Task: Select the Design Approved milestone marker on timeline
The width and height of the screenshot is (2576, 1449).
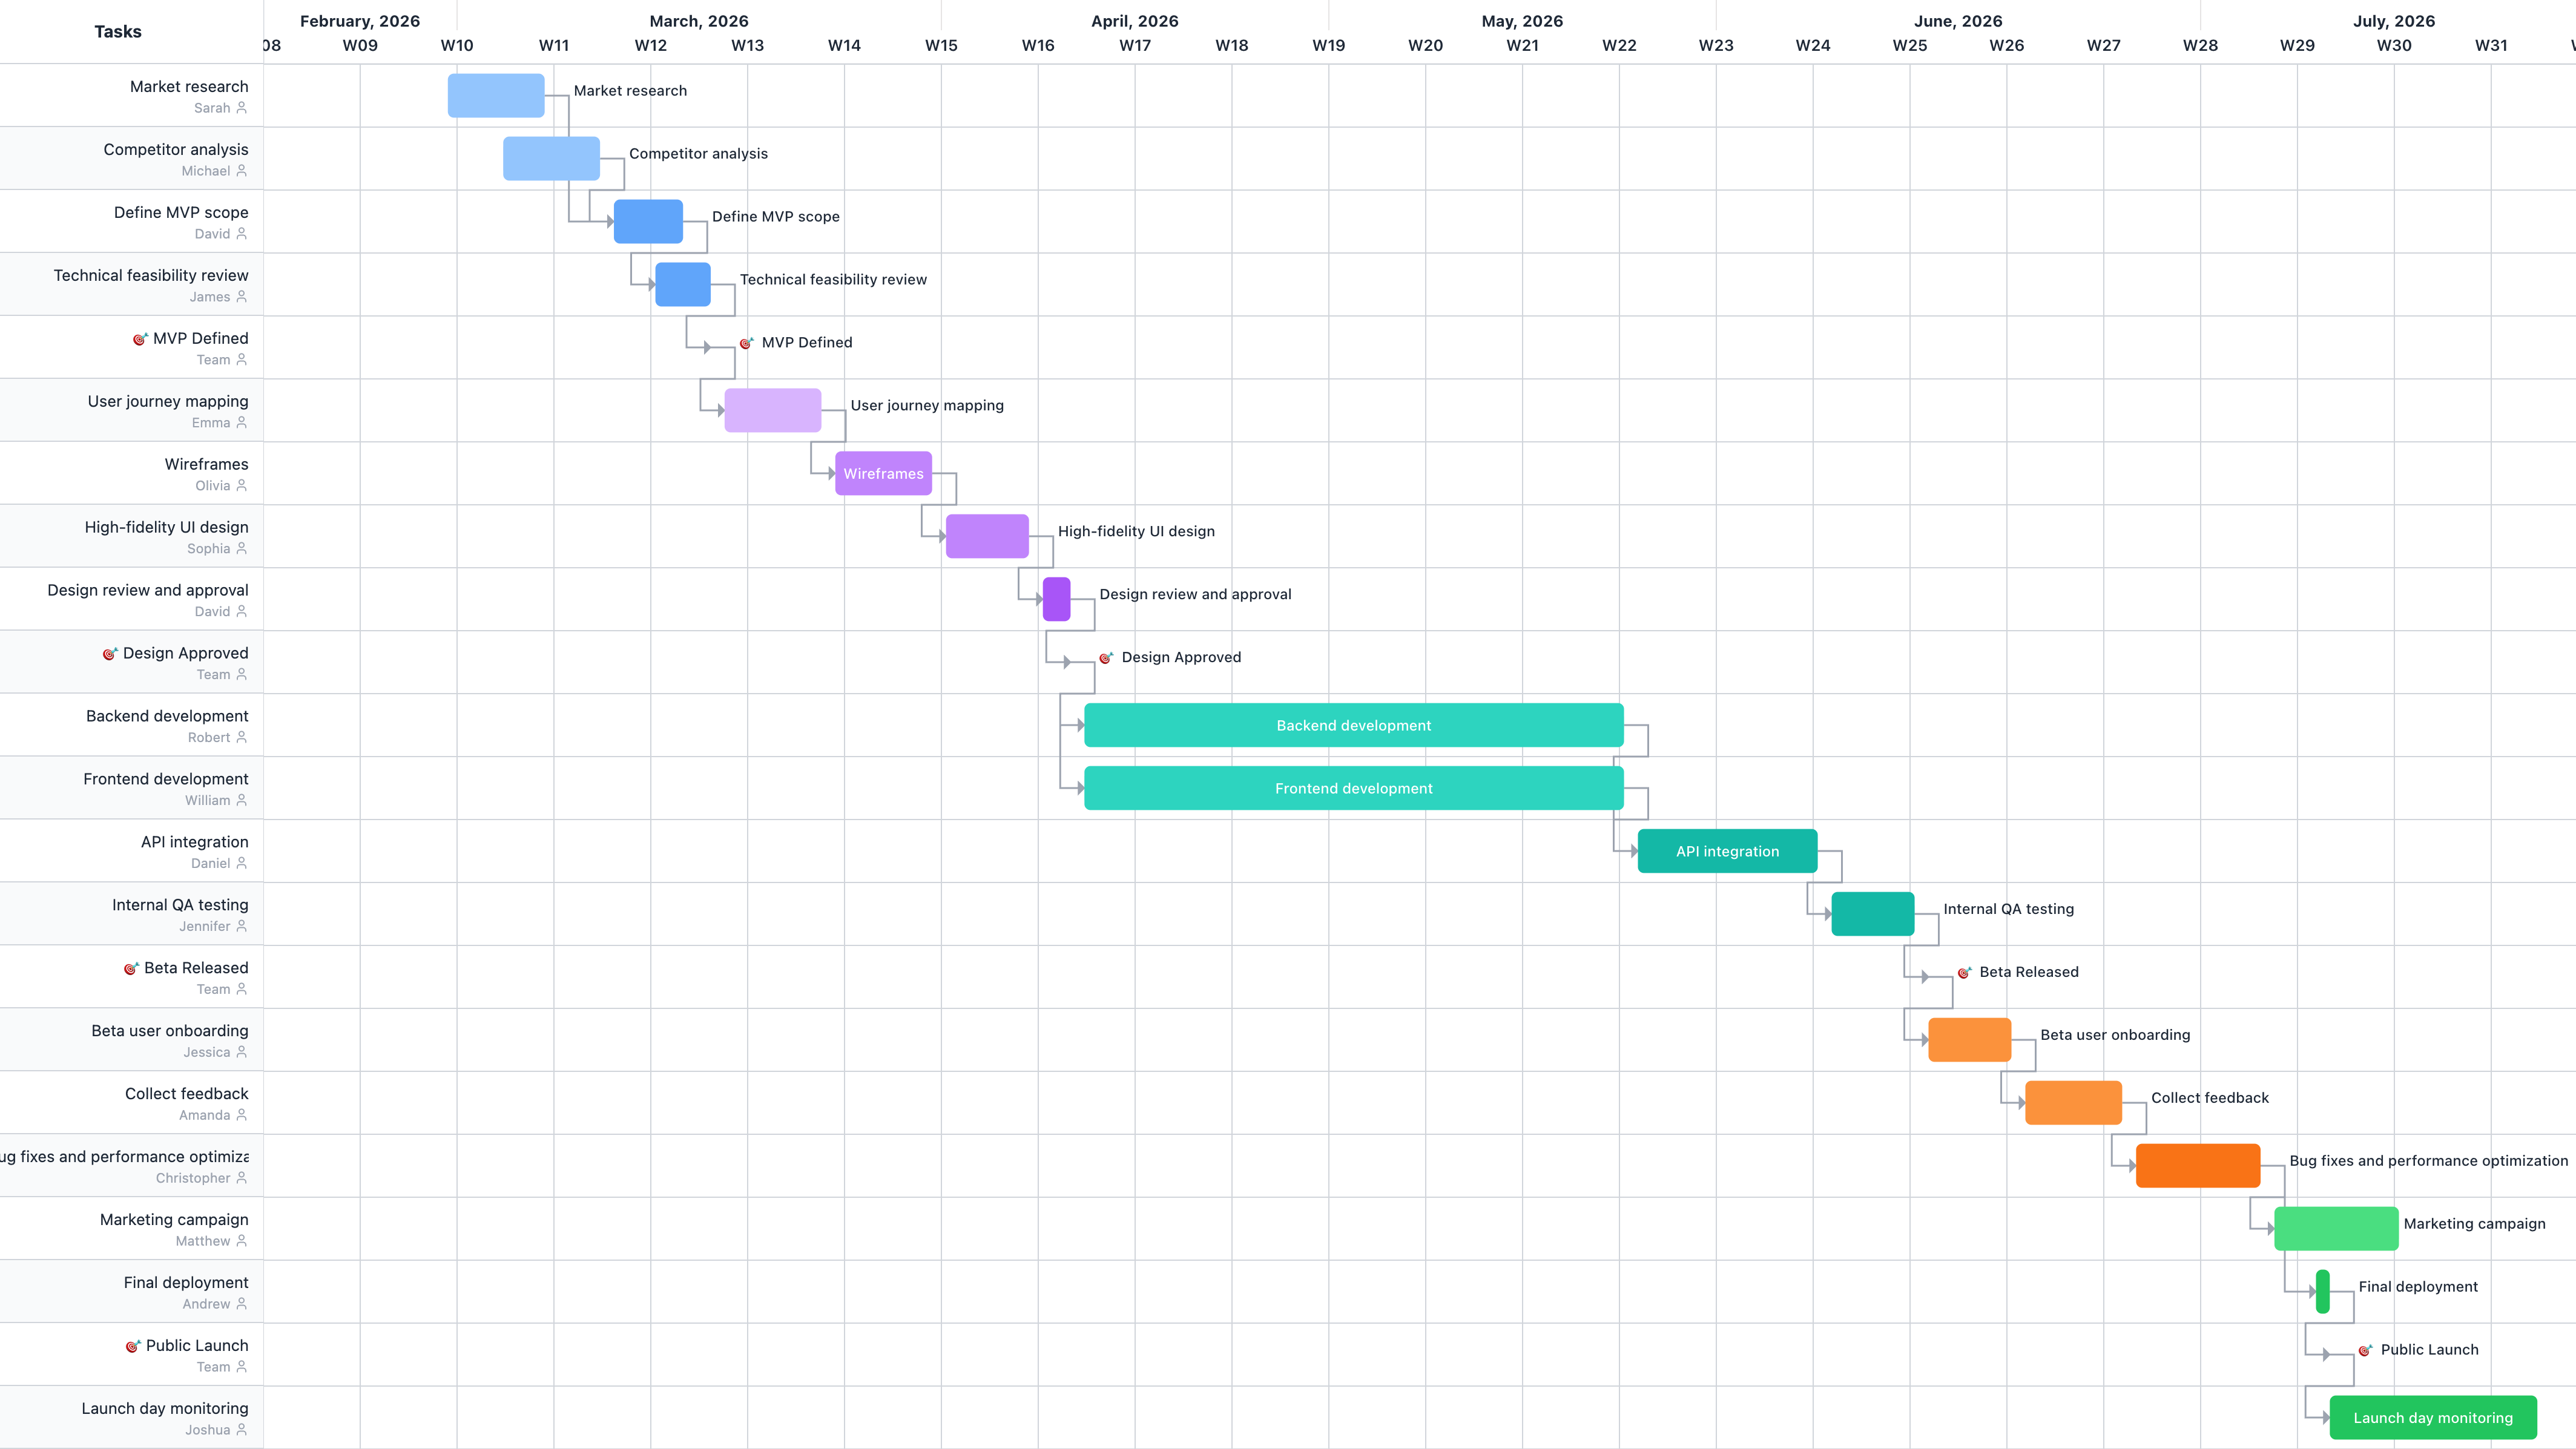Action: coord(1106,658)
